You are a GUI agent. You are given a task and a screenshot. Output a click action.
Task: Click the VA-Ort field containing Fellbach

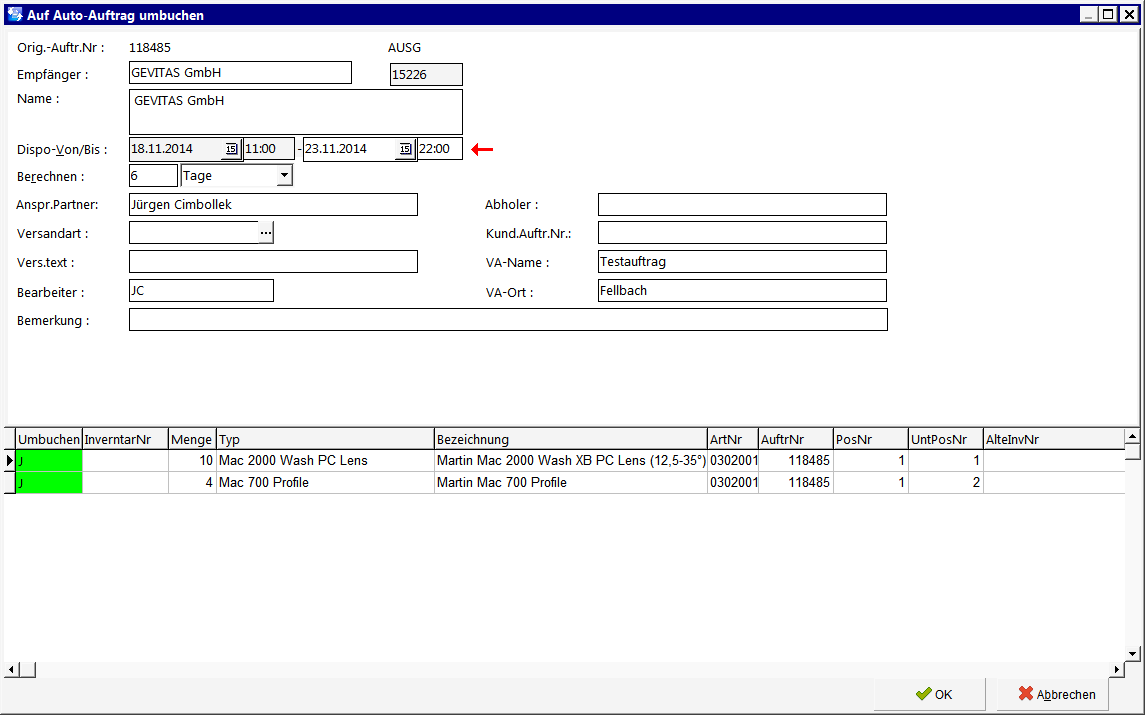click(742, 291)
